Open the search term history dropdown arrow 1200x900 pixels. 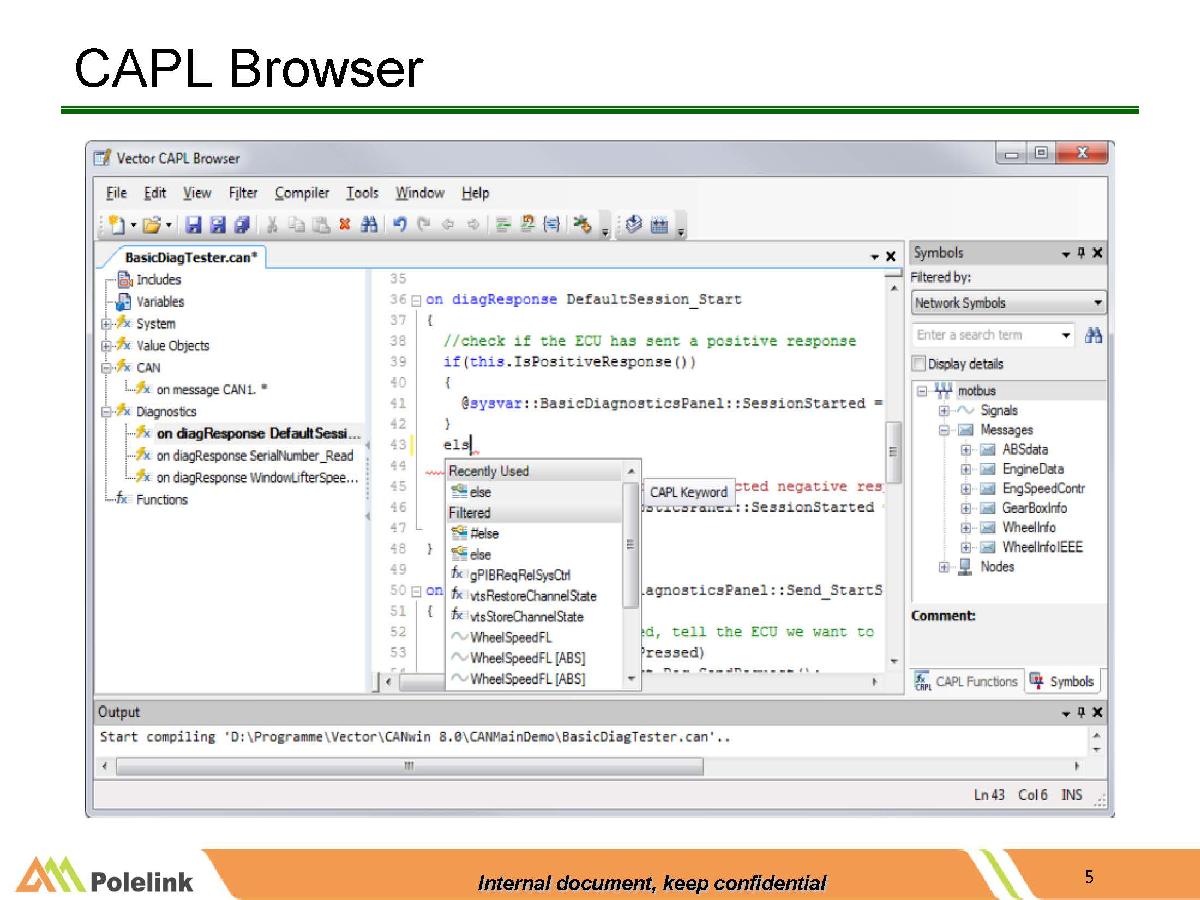click(x=1066, y=335)
